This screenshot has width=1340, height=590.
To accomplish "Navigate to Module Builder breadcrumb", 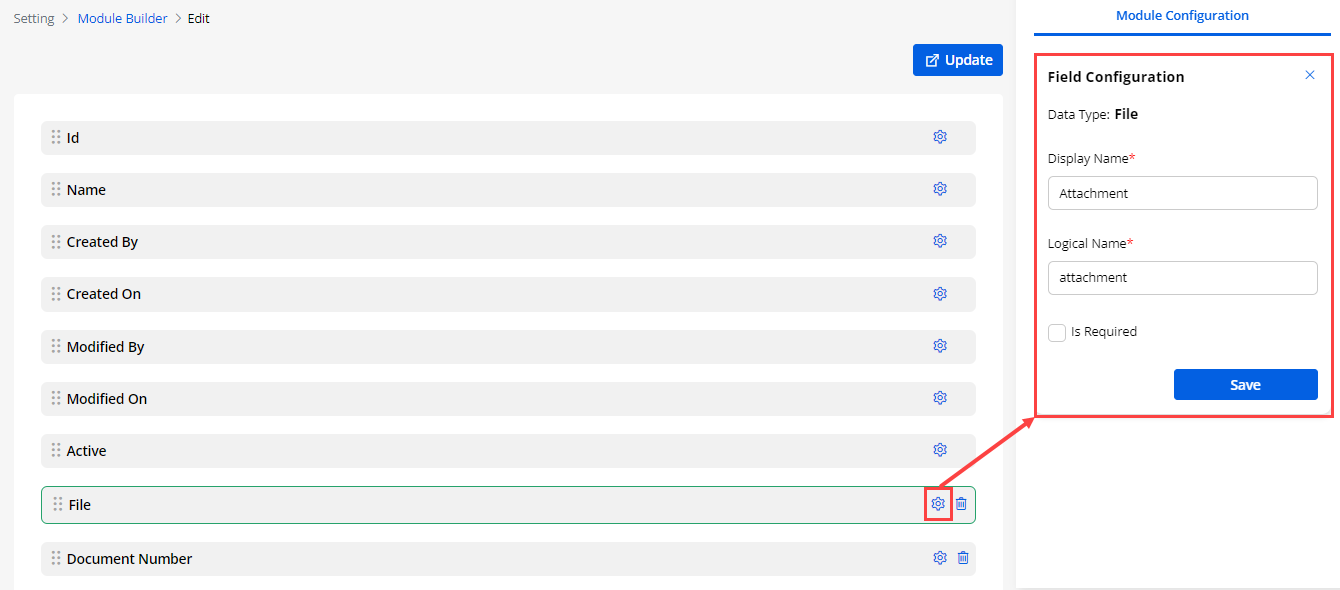I will 123,19.
